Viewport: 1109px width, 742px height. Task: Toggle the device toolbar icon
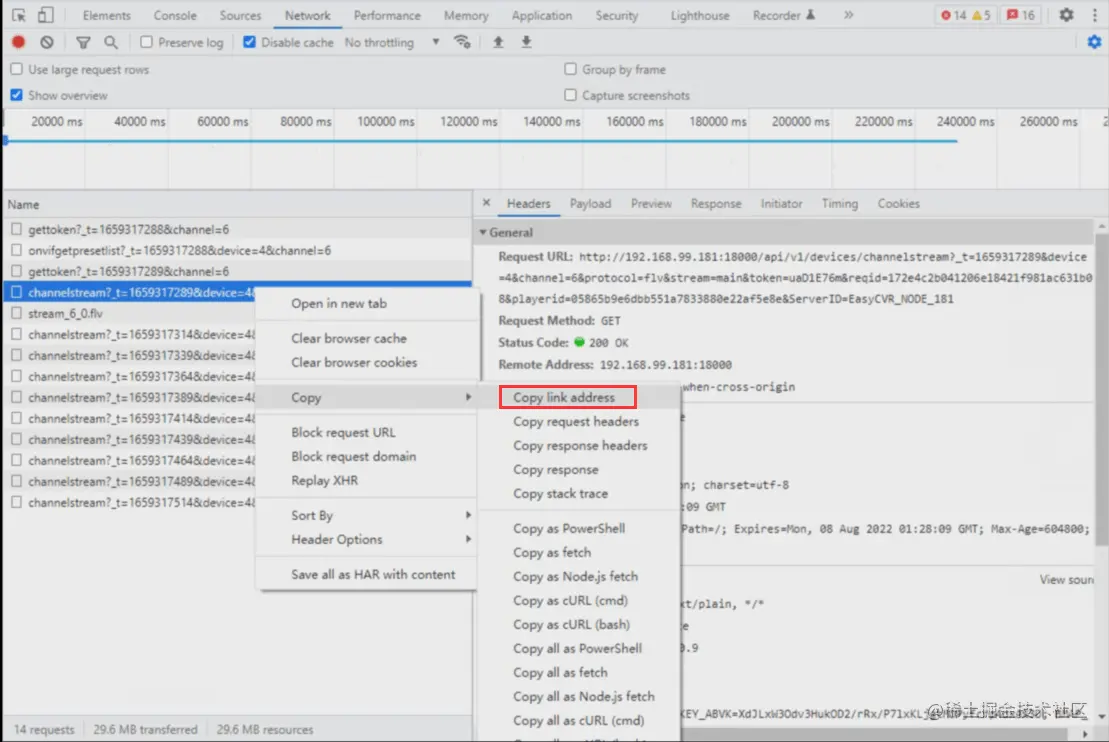click(x=45, y=15)
